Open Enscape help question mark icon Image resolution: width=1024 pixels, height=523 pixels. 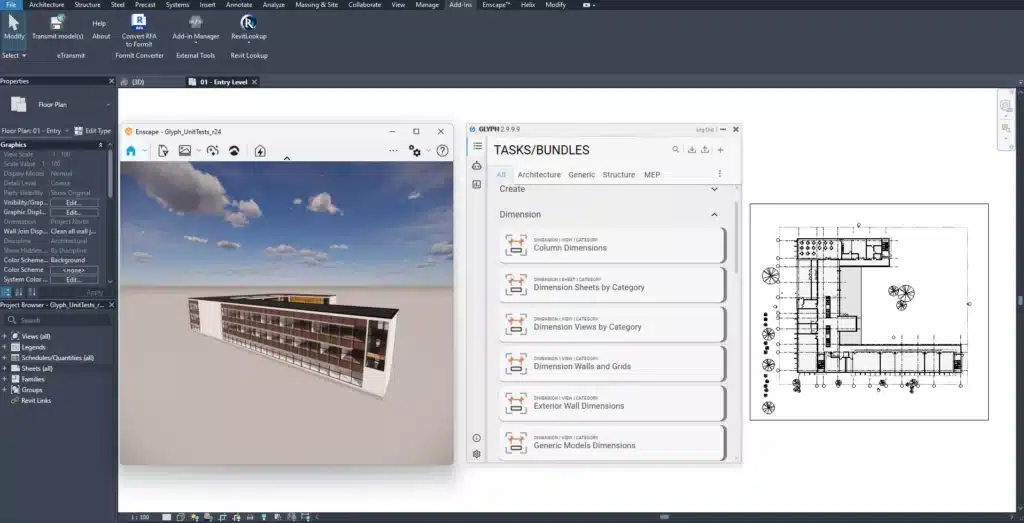click(x=442, y=151)
